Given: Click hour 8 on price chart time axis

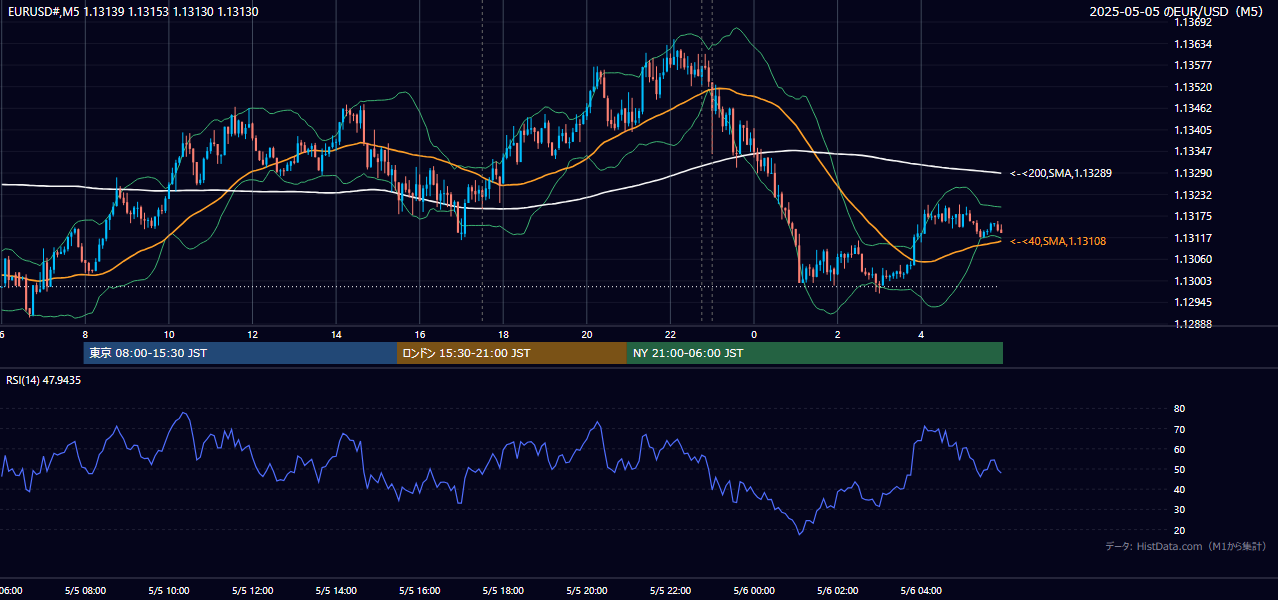Looking at the screenshot, I should tap(85, 334).
